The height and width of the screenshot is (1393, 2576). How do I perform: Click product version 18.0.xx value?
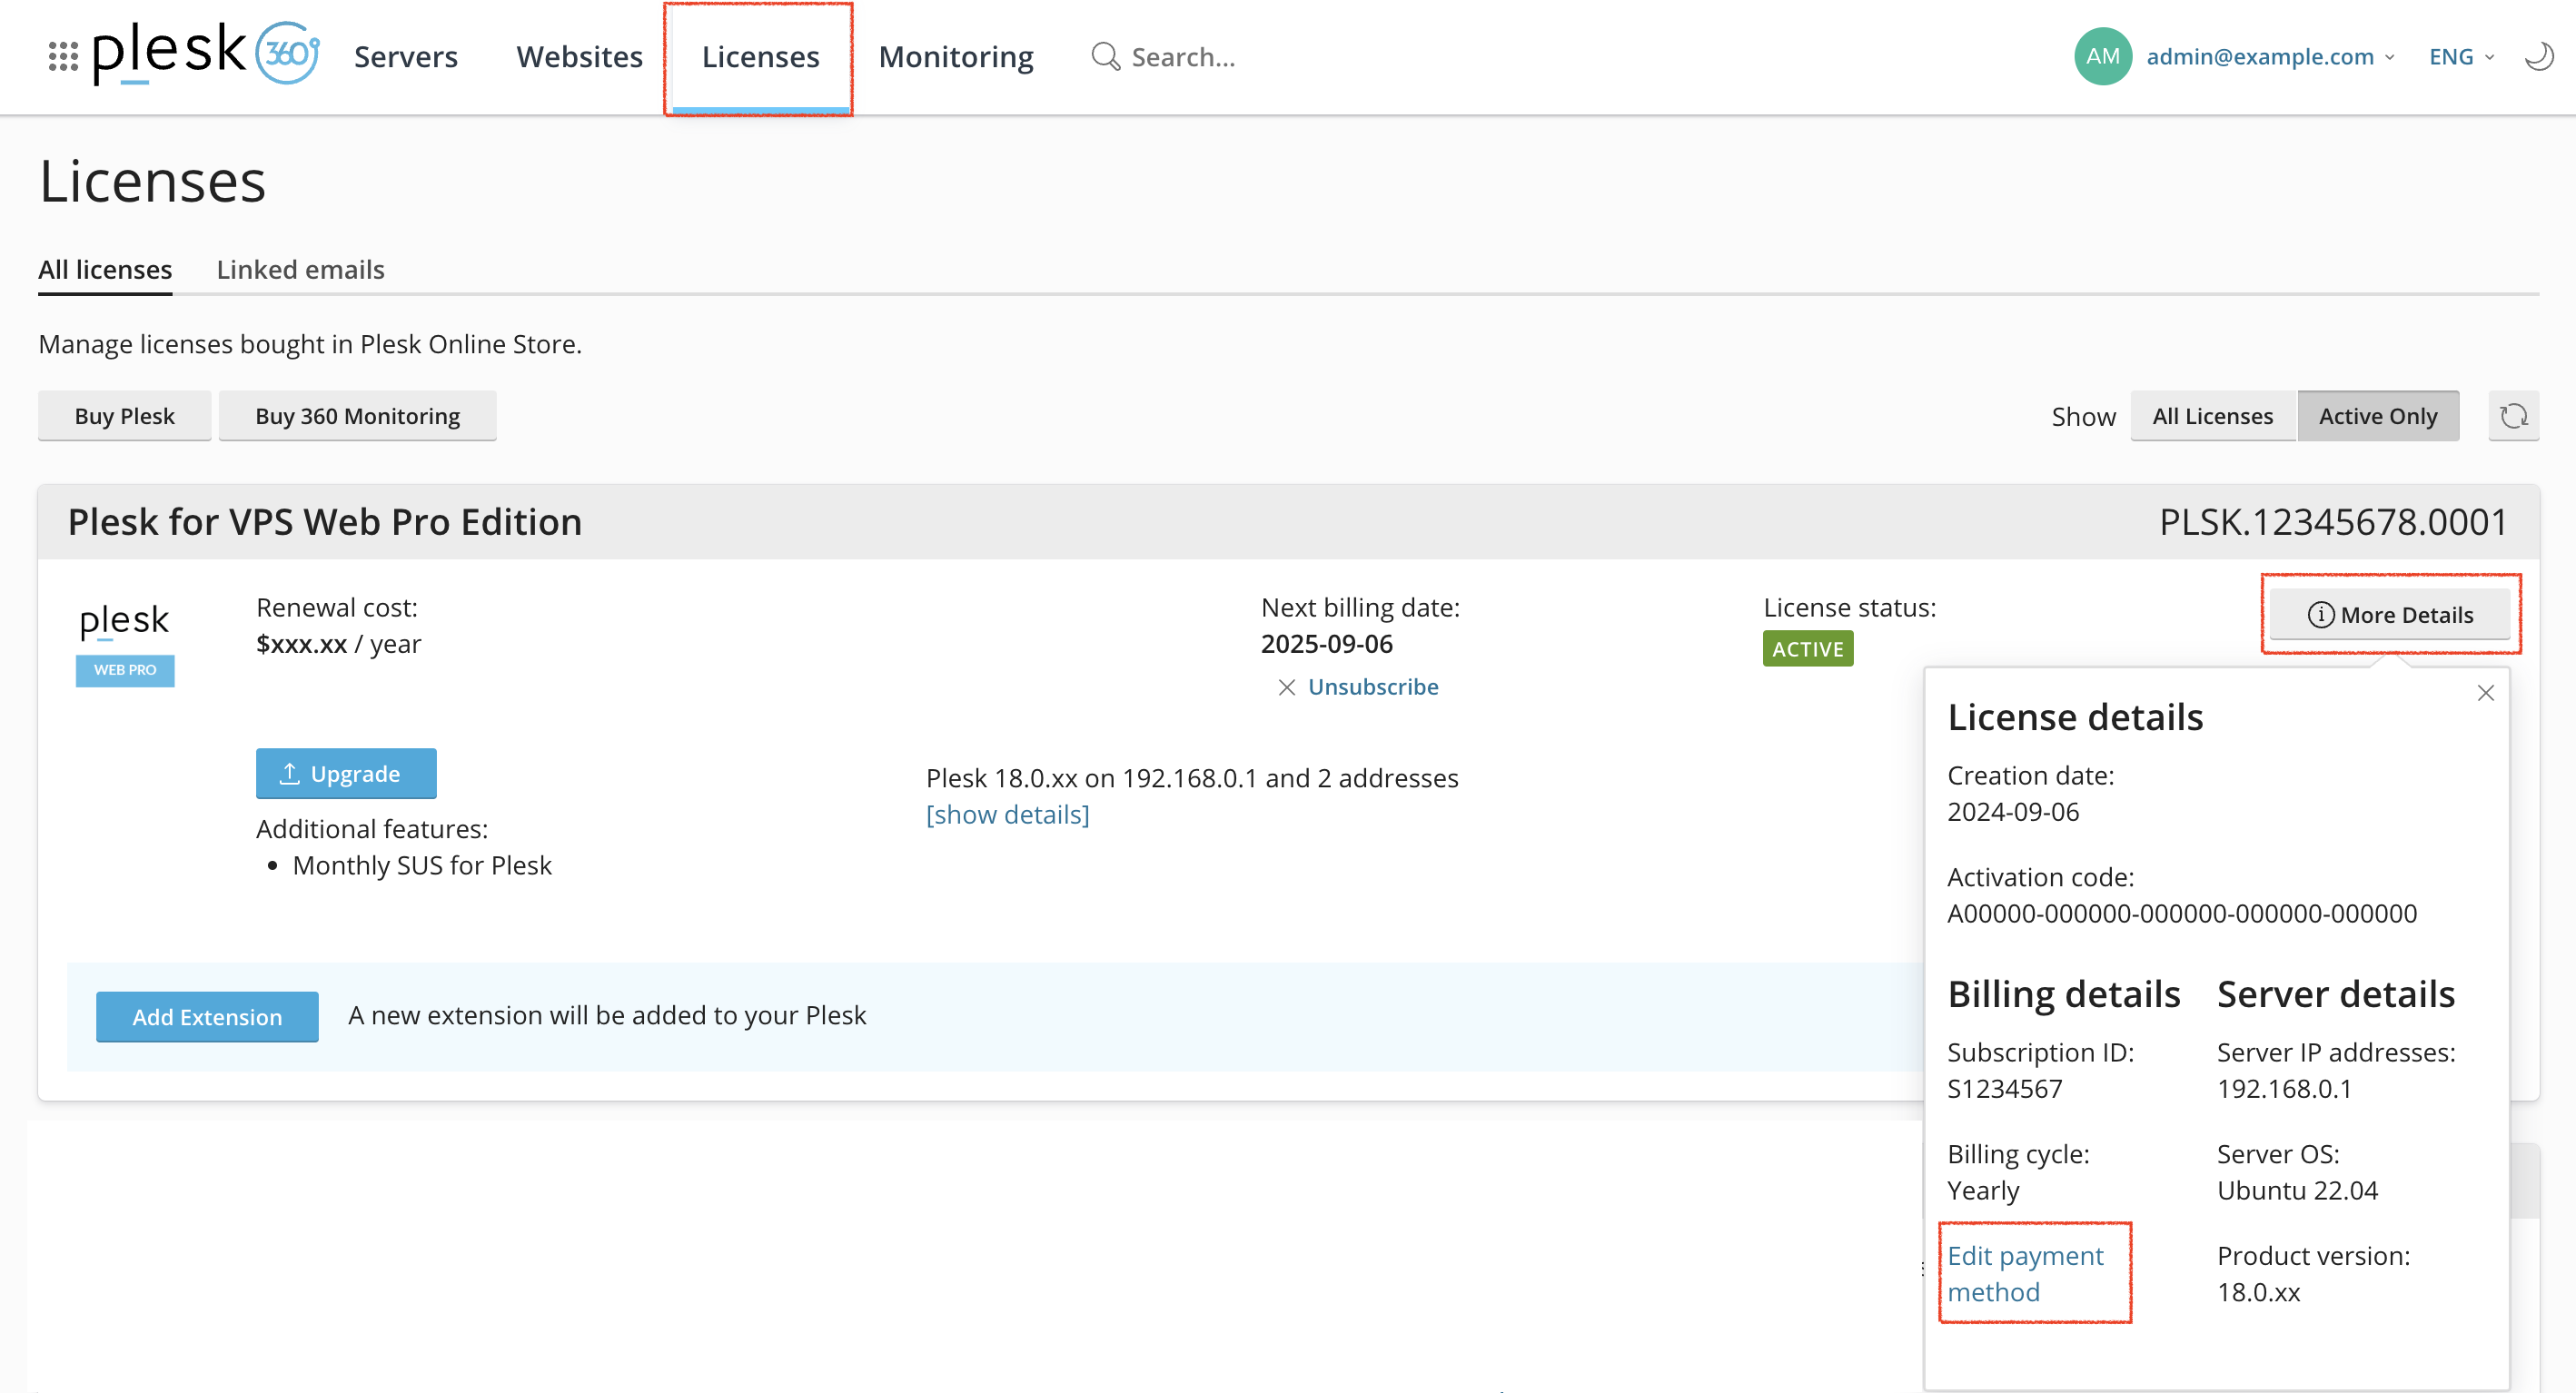point(2258,1293)
